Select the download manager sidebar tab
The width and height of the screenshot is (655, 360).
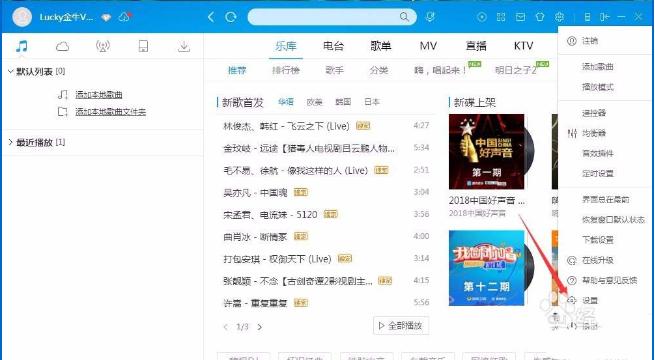coord(184,46)
